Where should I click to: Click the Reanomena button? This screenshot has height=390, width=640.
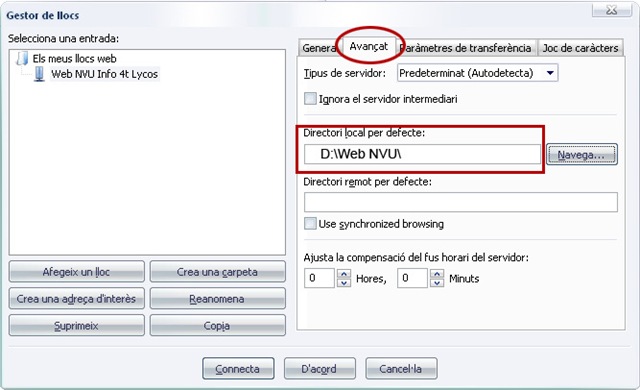218,299
